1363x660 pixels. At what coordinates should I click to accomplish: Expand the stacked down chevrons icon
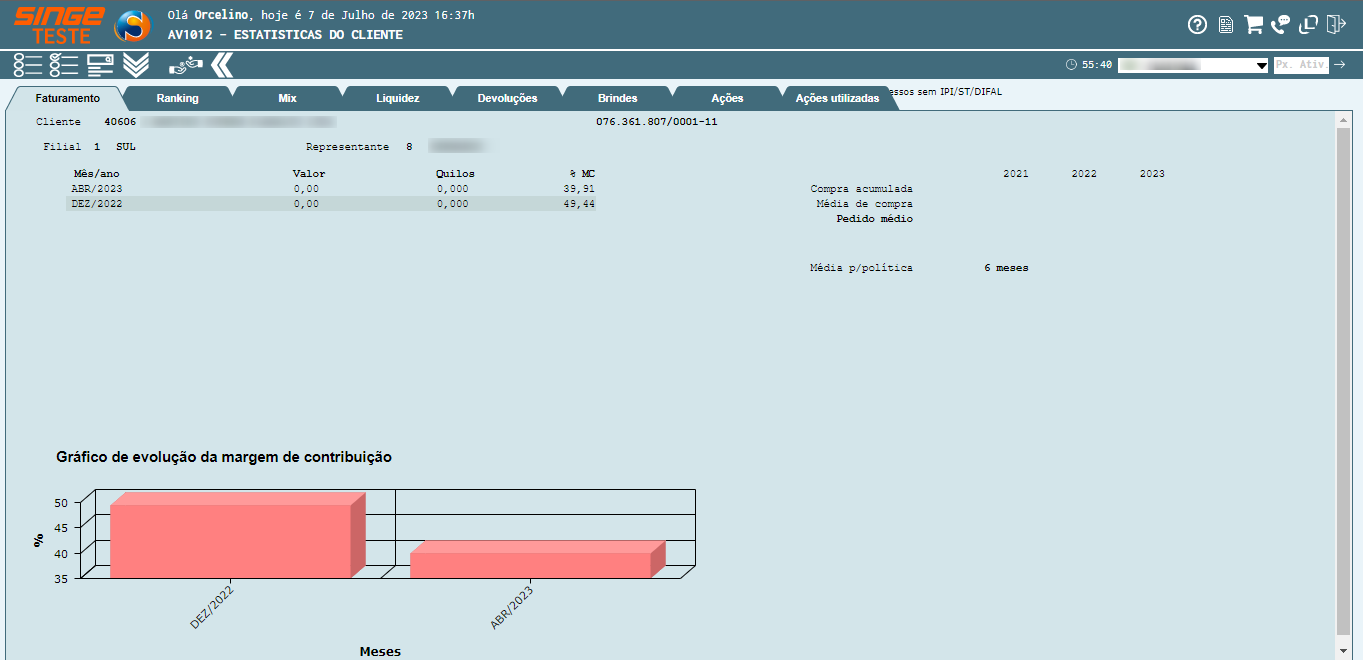tap(136, 65)
